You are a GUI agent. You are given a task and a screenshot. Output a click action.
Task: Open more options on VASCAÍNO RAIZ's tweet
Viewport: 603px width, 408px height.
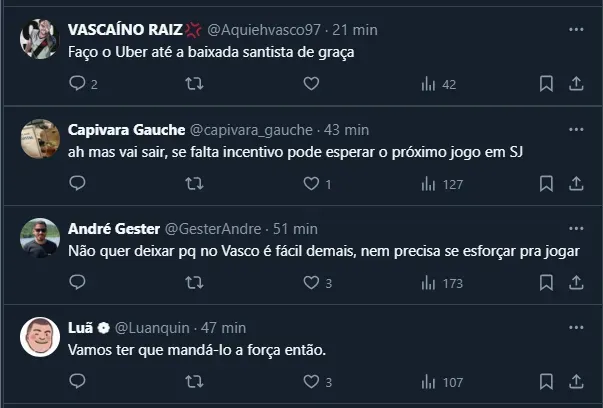click(x=576, y=30)
